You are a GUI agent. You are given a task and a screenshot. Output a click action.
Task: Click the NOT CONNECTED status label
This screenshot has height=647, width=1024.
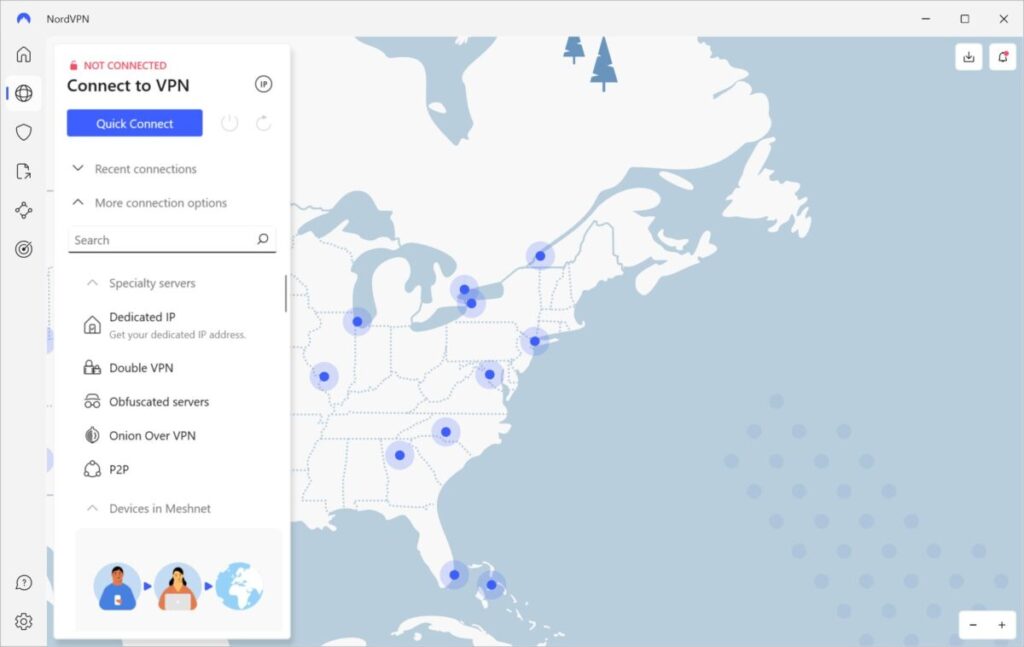coord(118,65)
